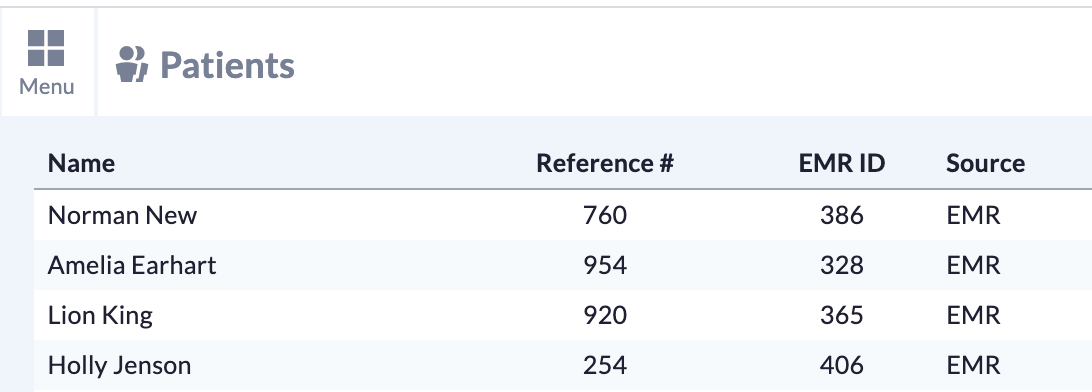Select reference number 254 cell
This screenshot has height=392, width=1092.
pyautogui.click(x=605, y=366)
